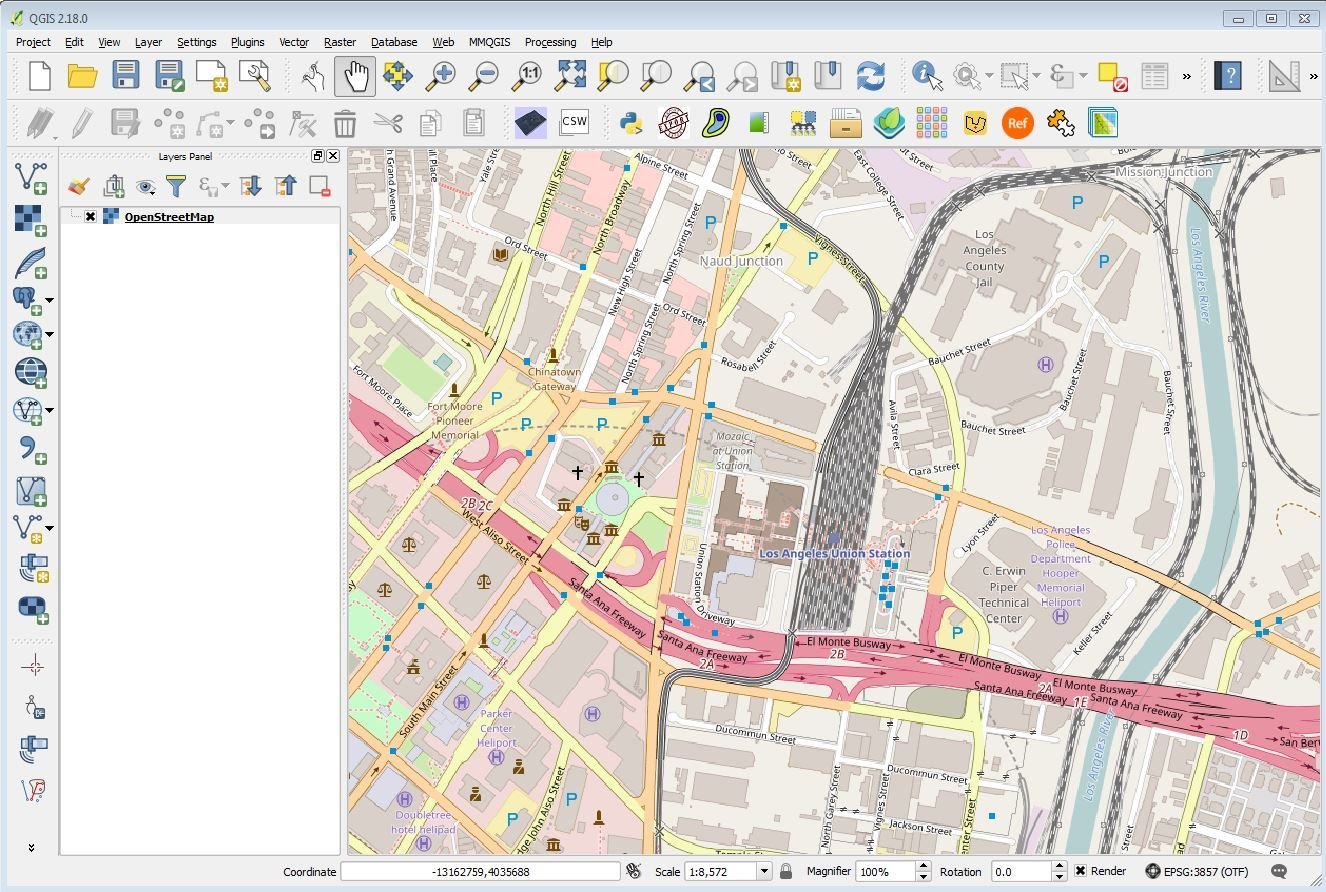Select the Zoom In tool
This screenshot has width=1326, height=892.
click(441, 76)
